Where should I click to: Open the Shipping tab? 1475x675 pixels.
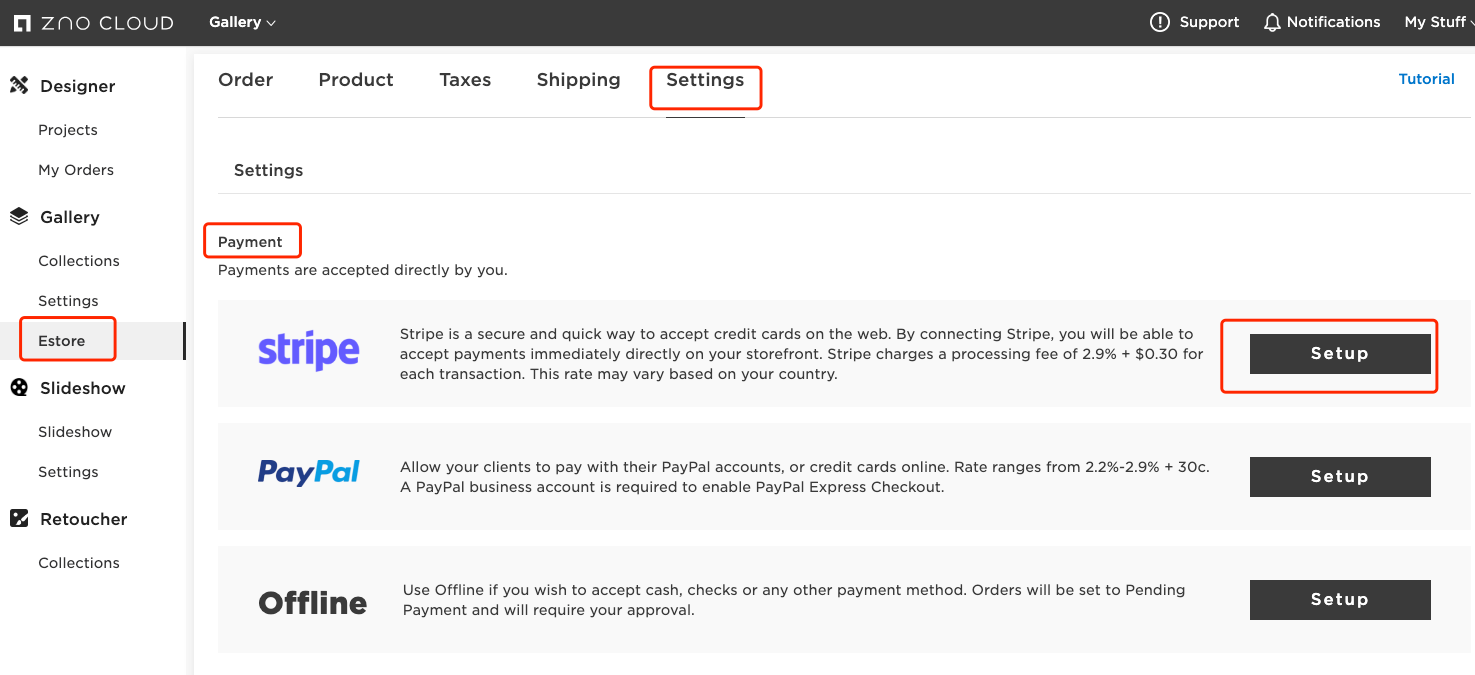pos(578,80)
